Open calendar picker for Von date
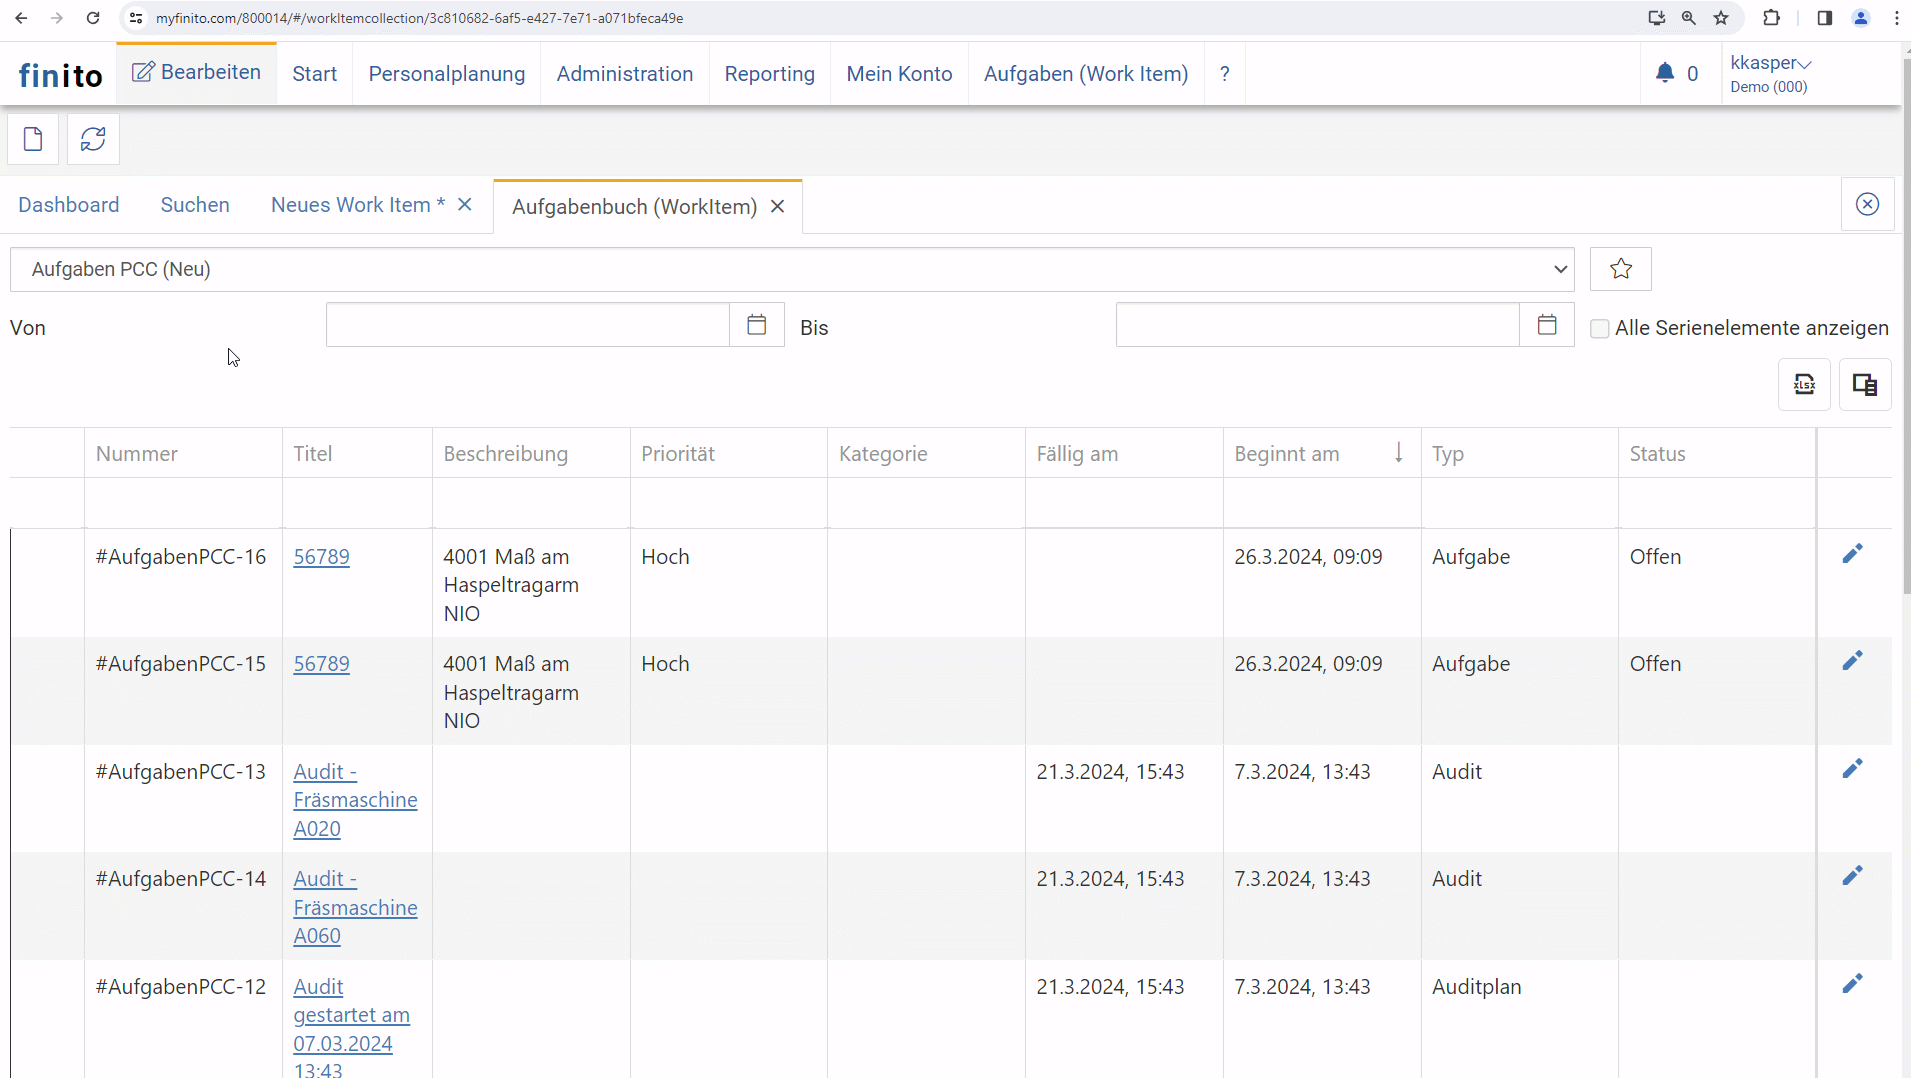 click(757, 325)
